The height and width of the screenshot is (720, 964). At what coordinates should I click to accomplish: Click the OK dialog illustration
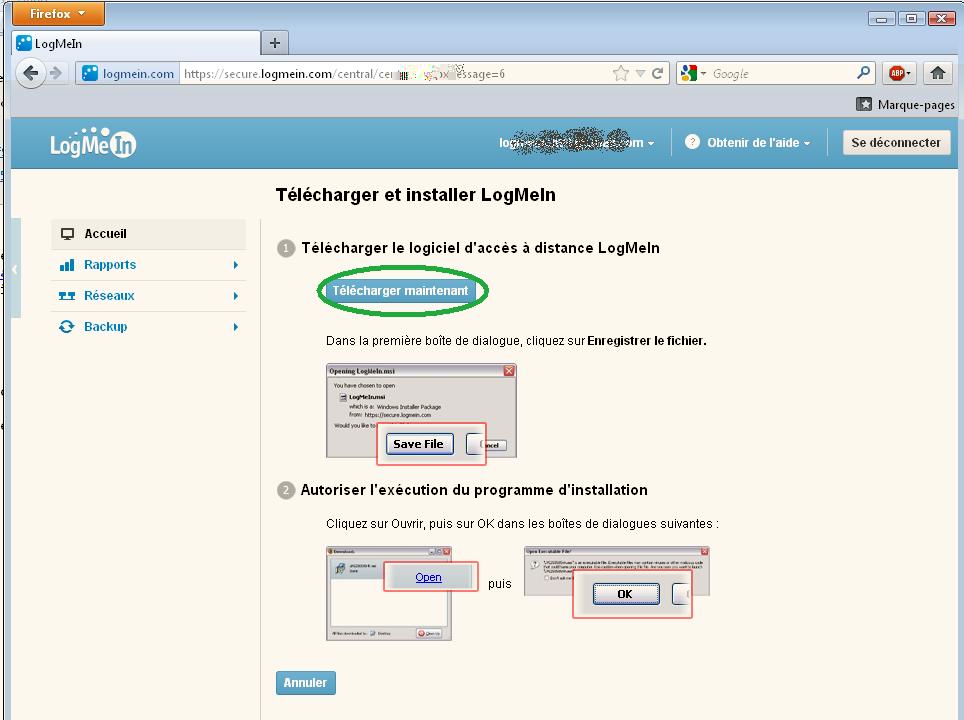617,582
